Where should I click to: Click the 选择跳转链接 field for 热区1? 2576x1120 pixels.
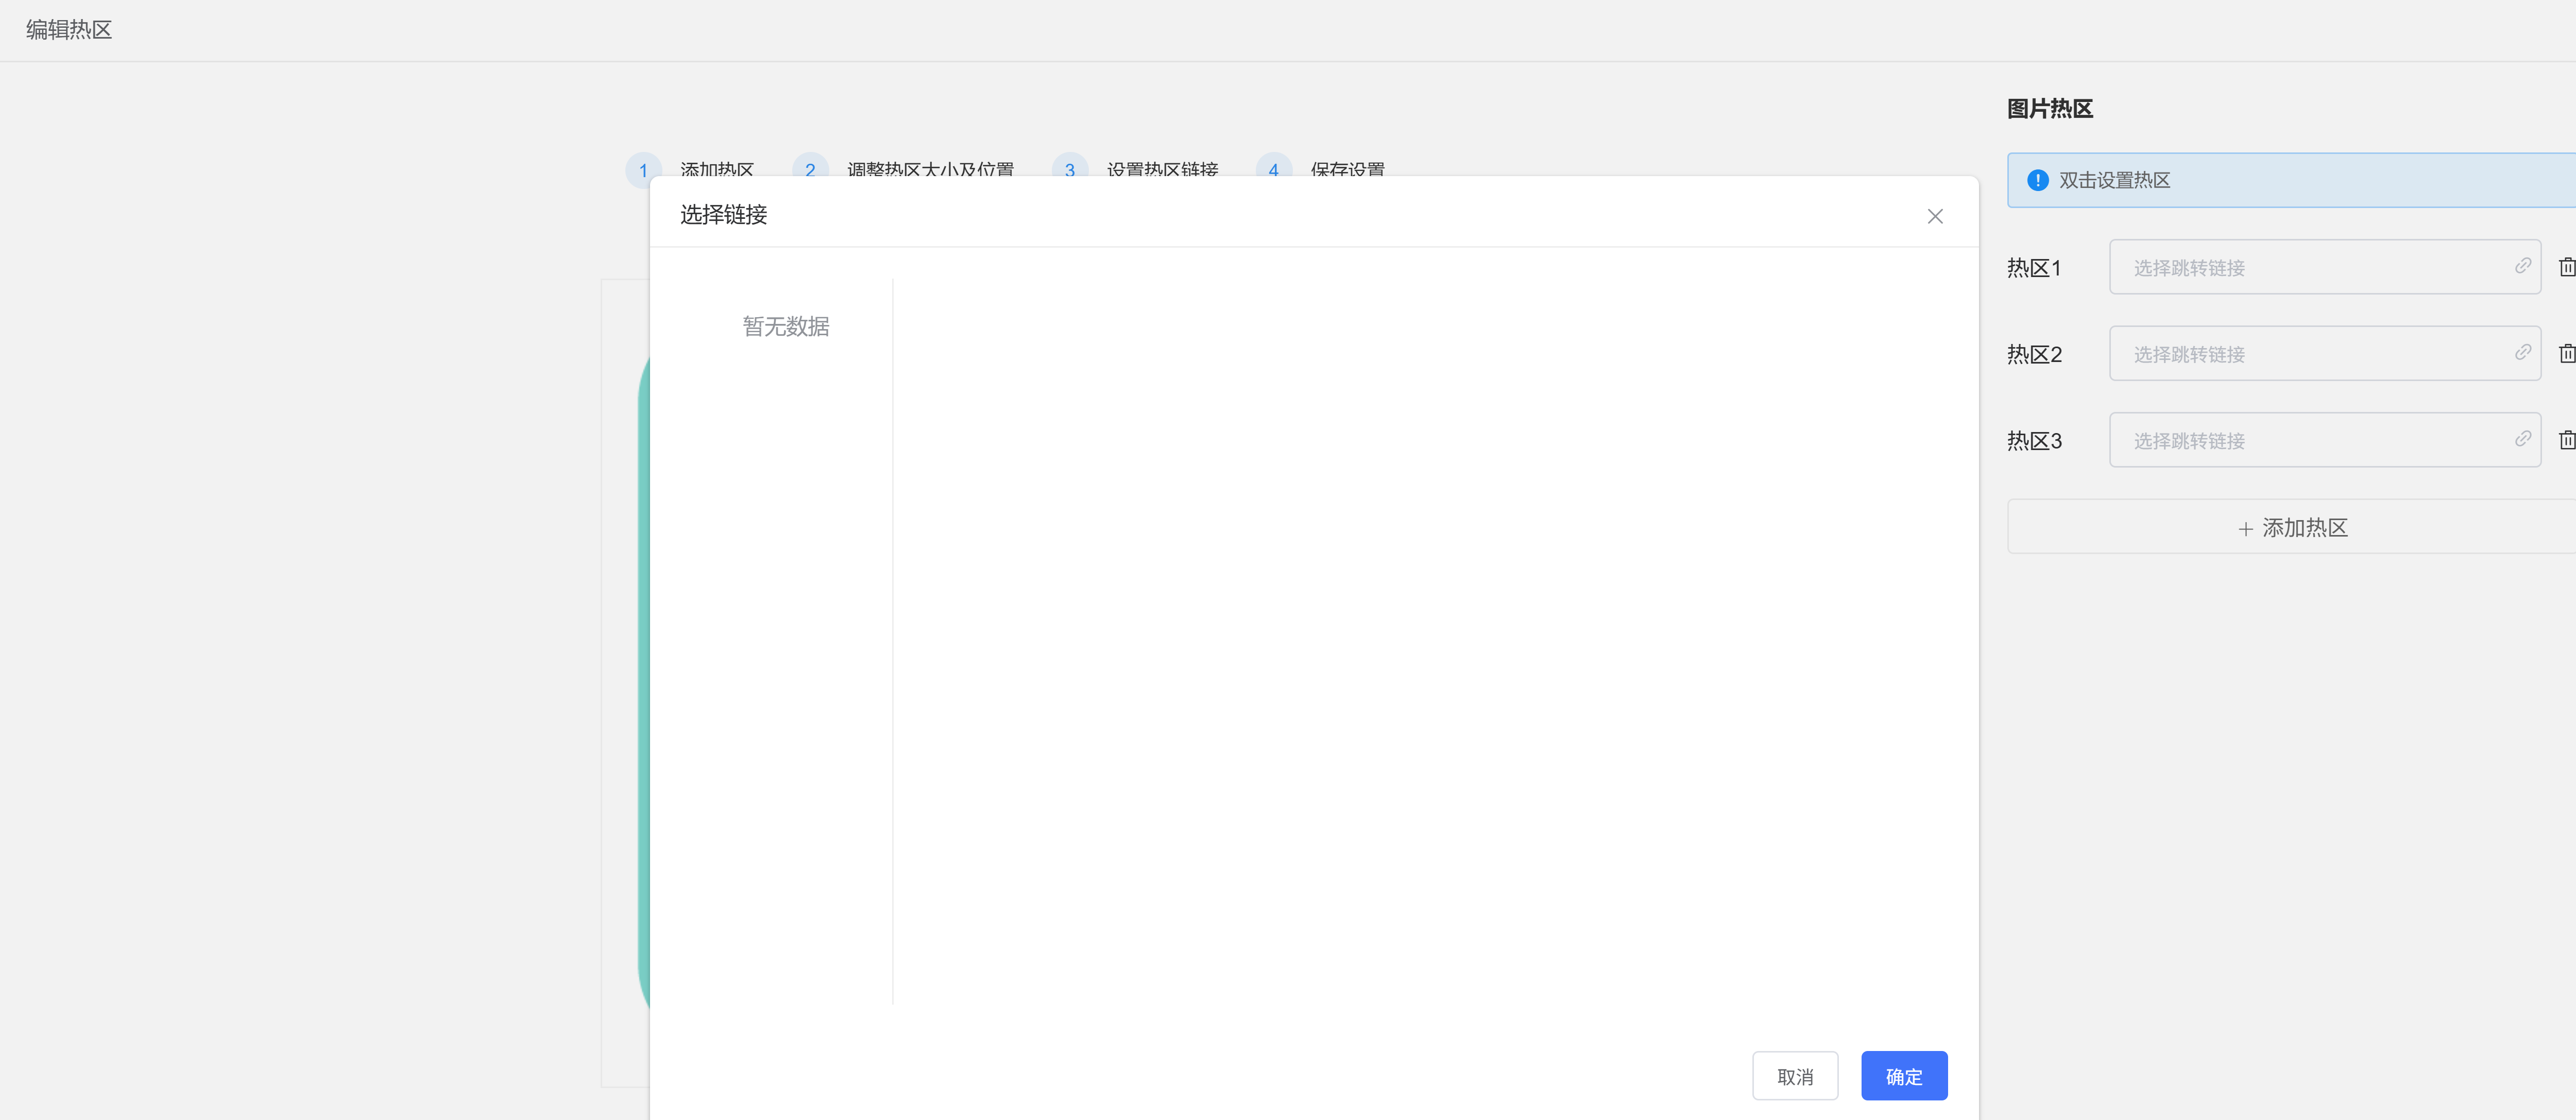[x=2300, y=267]
